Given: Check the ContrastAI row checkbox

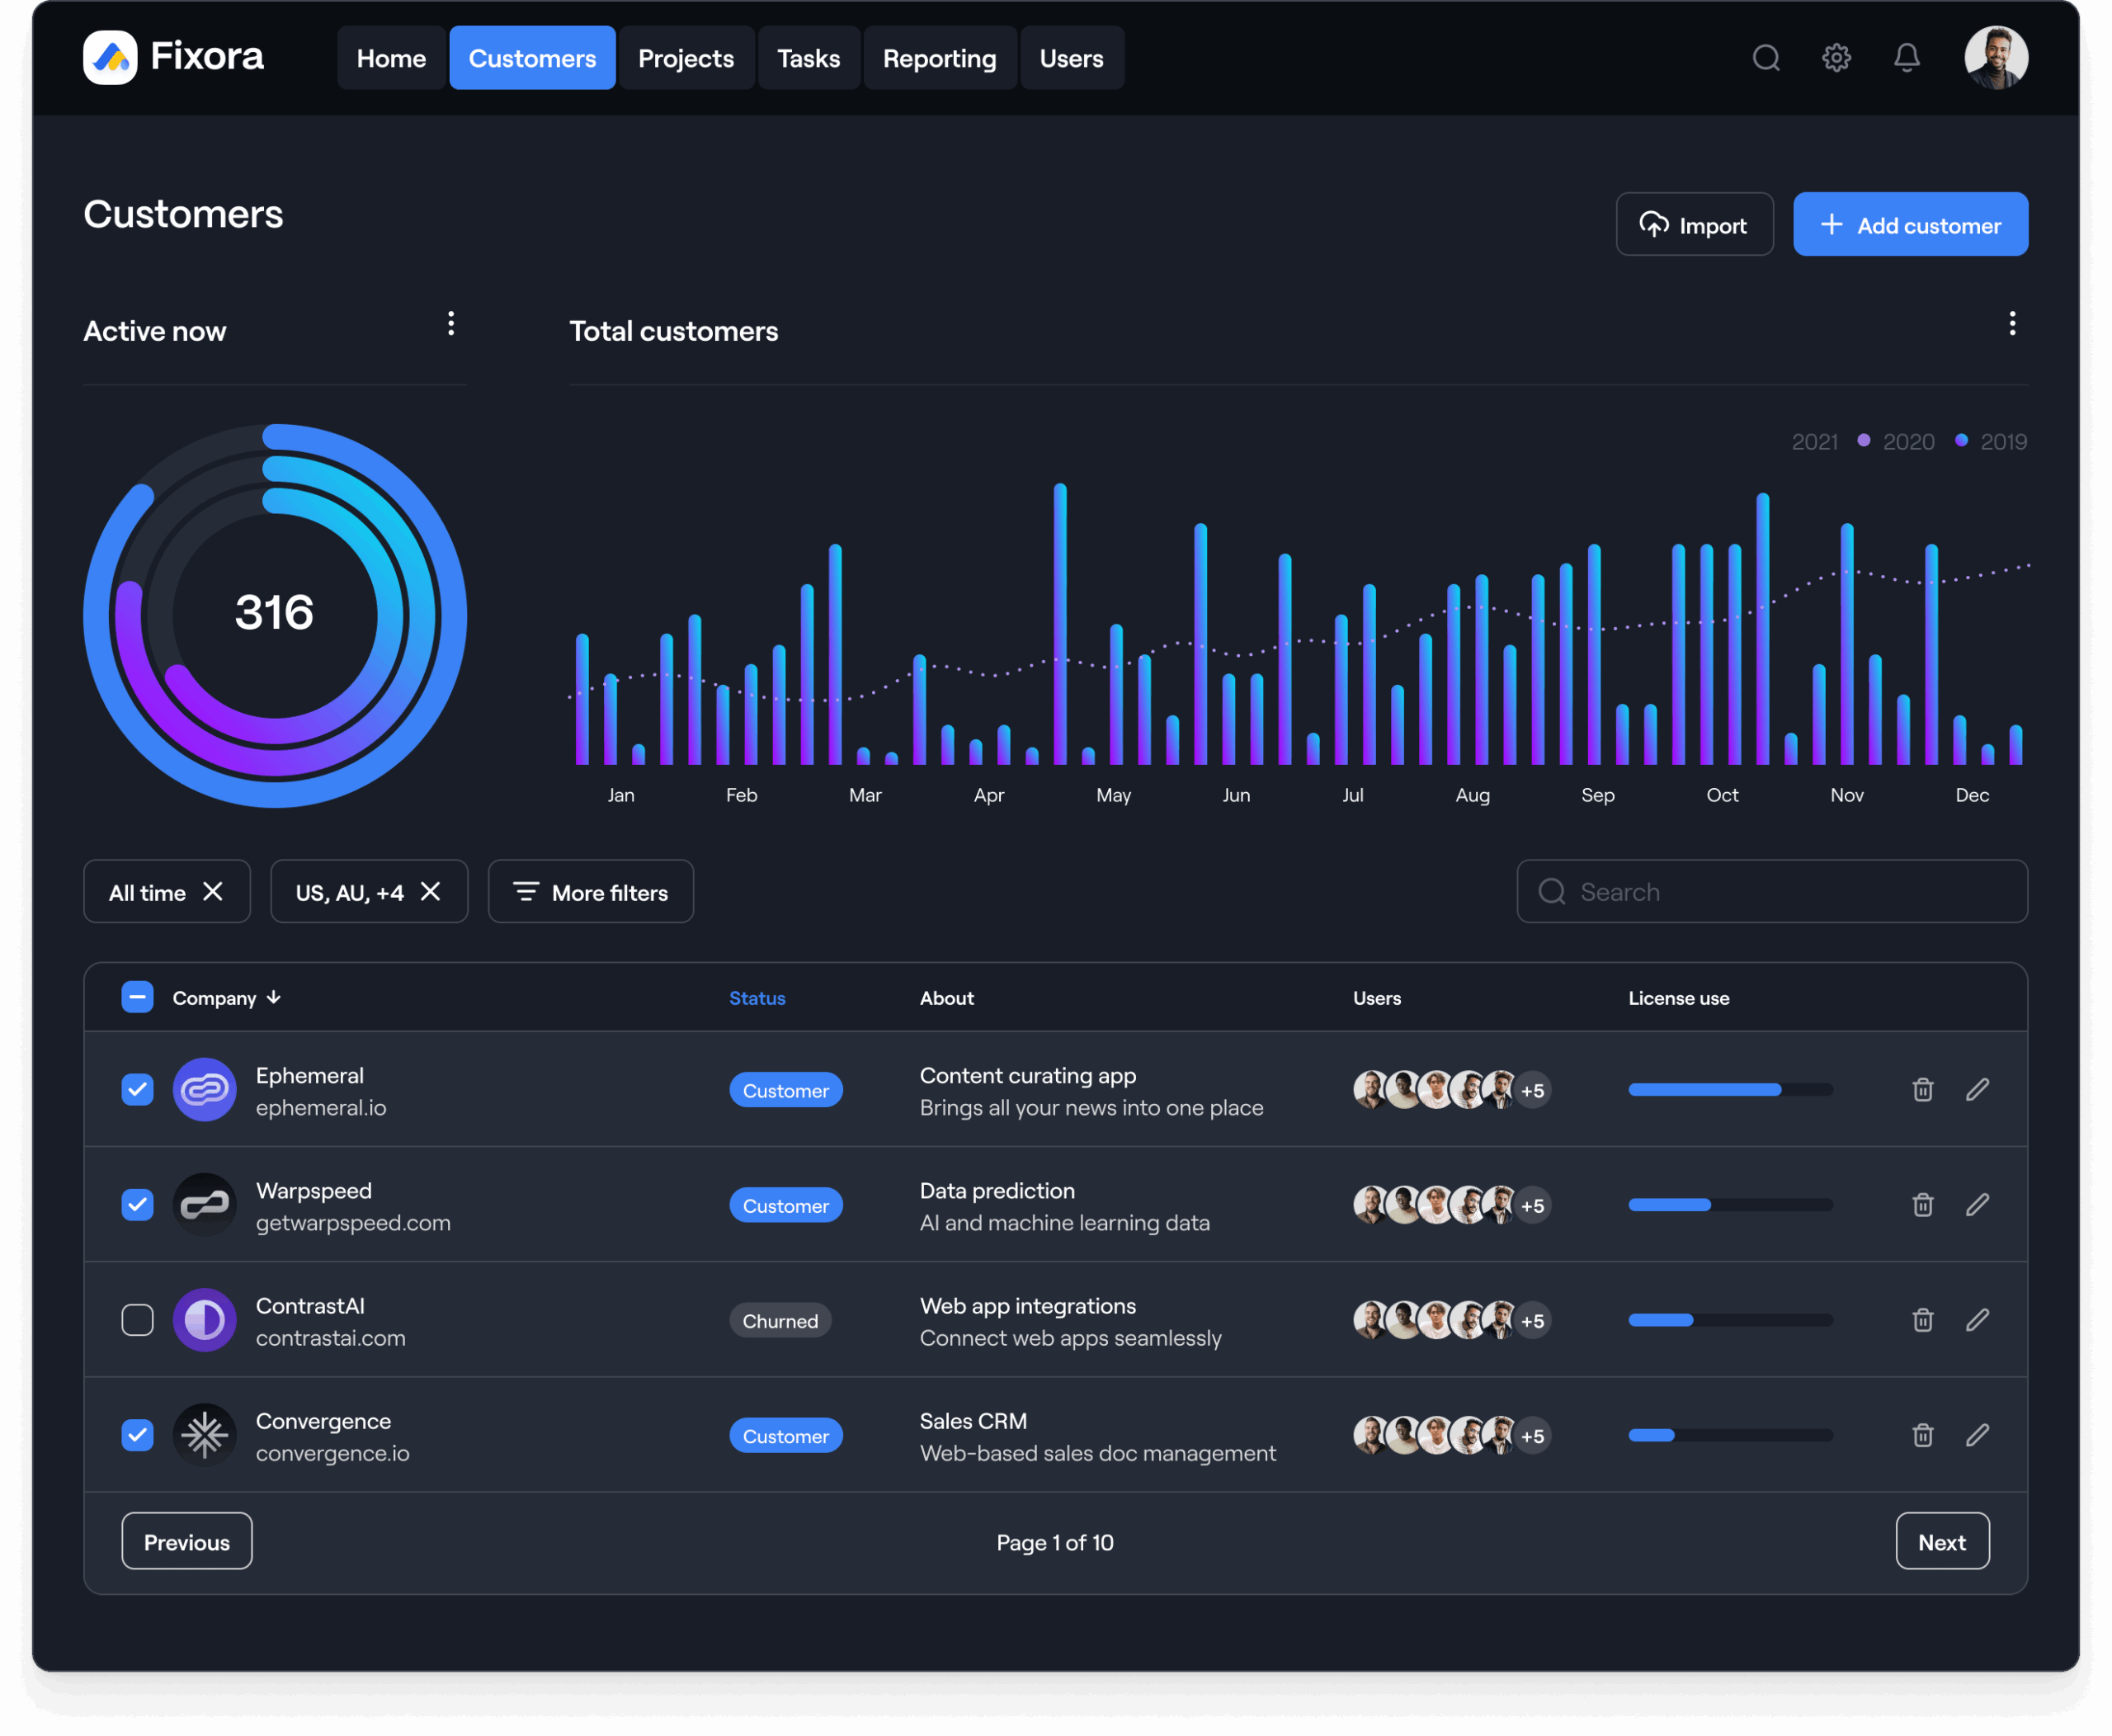Looking at the screenshot, I should 137,1320.
